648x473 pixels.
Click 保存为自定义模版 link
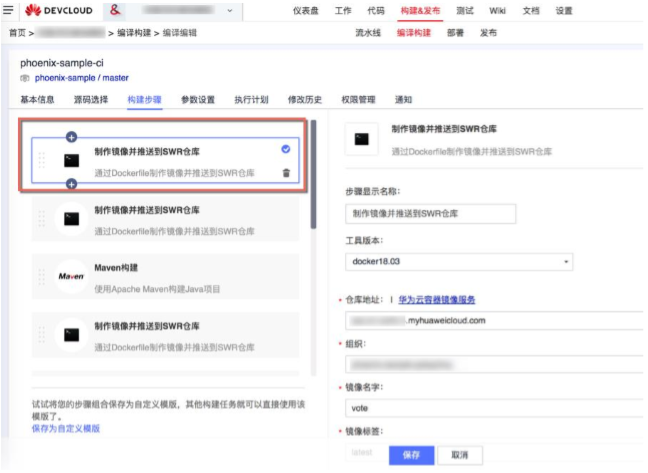tap(66, 429)
